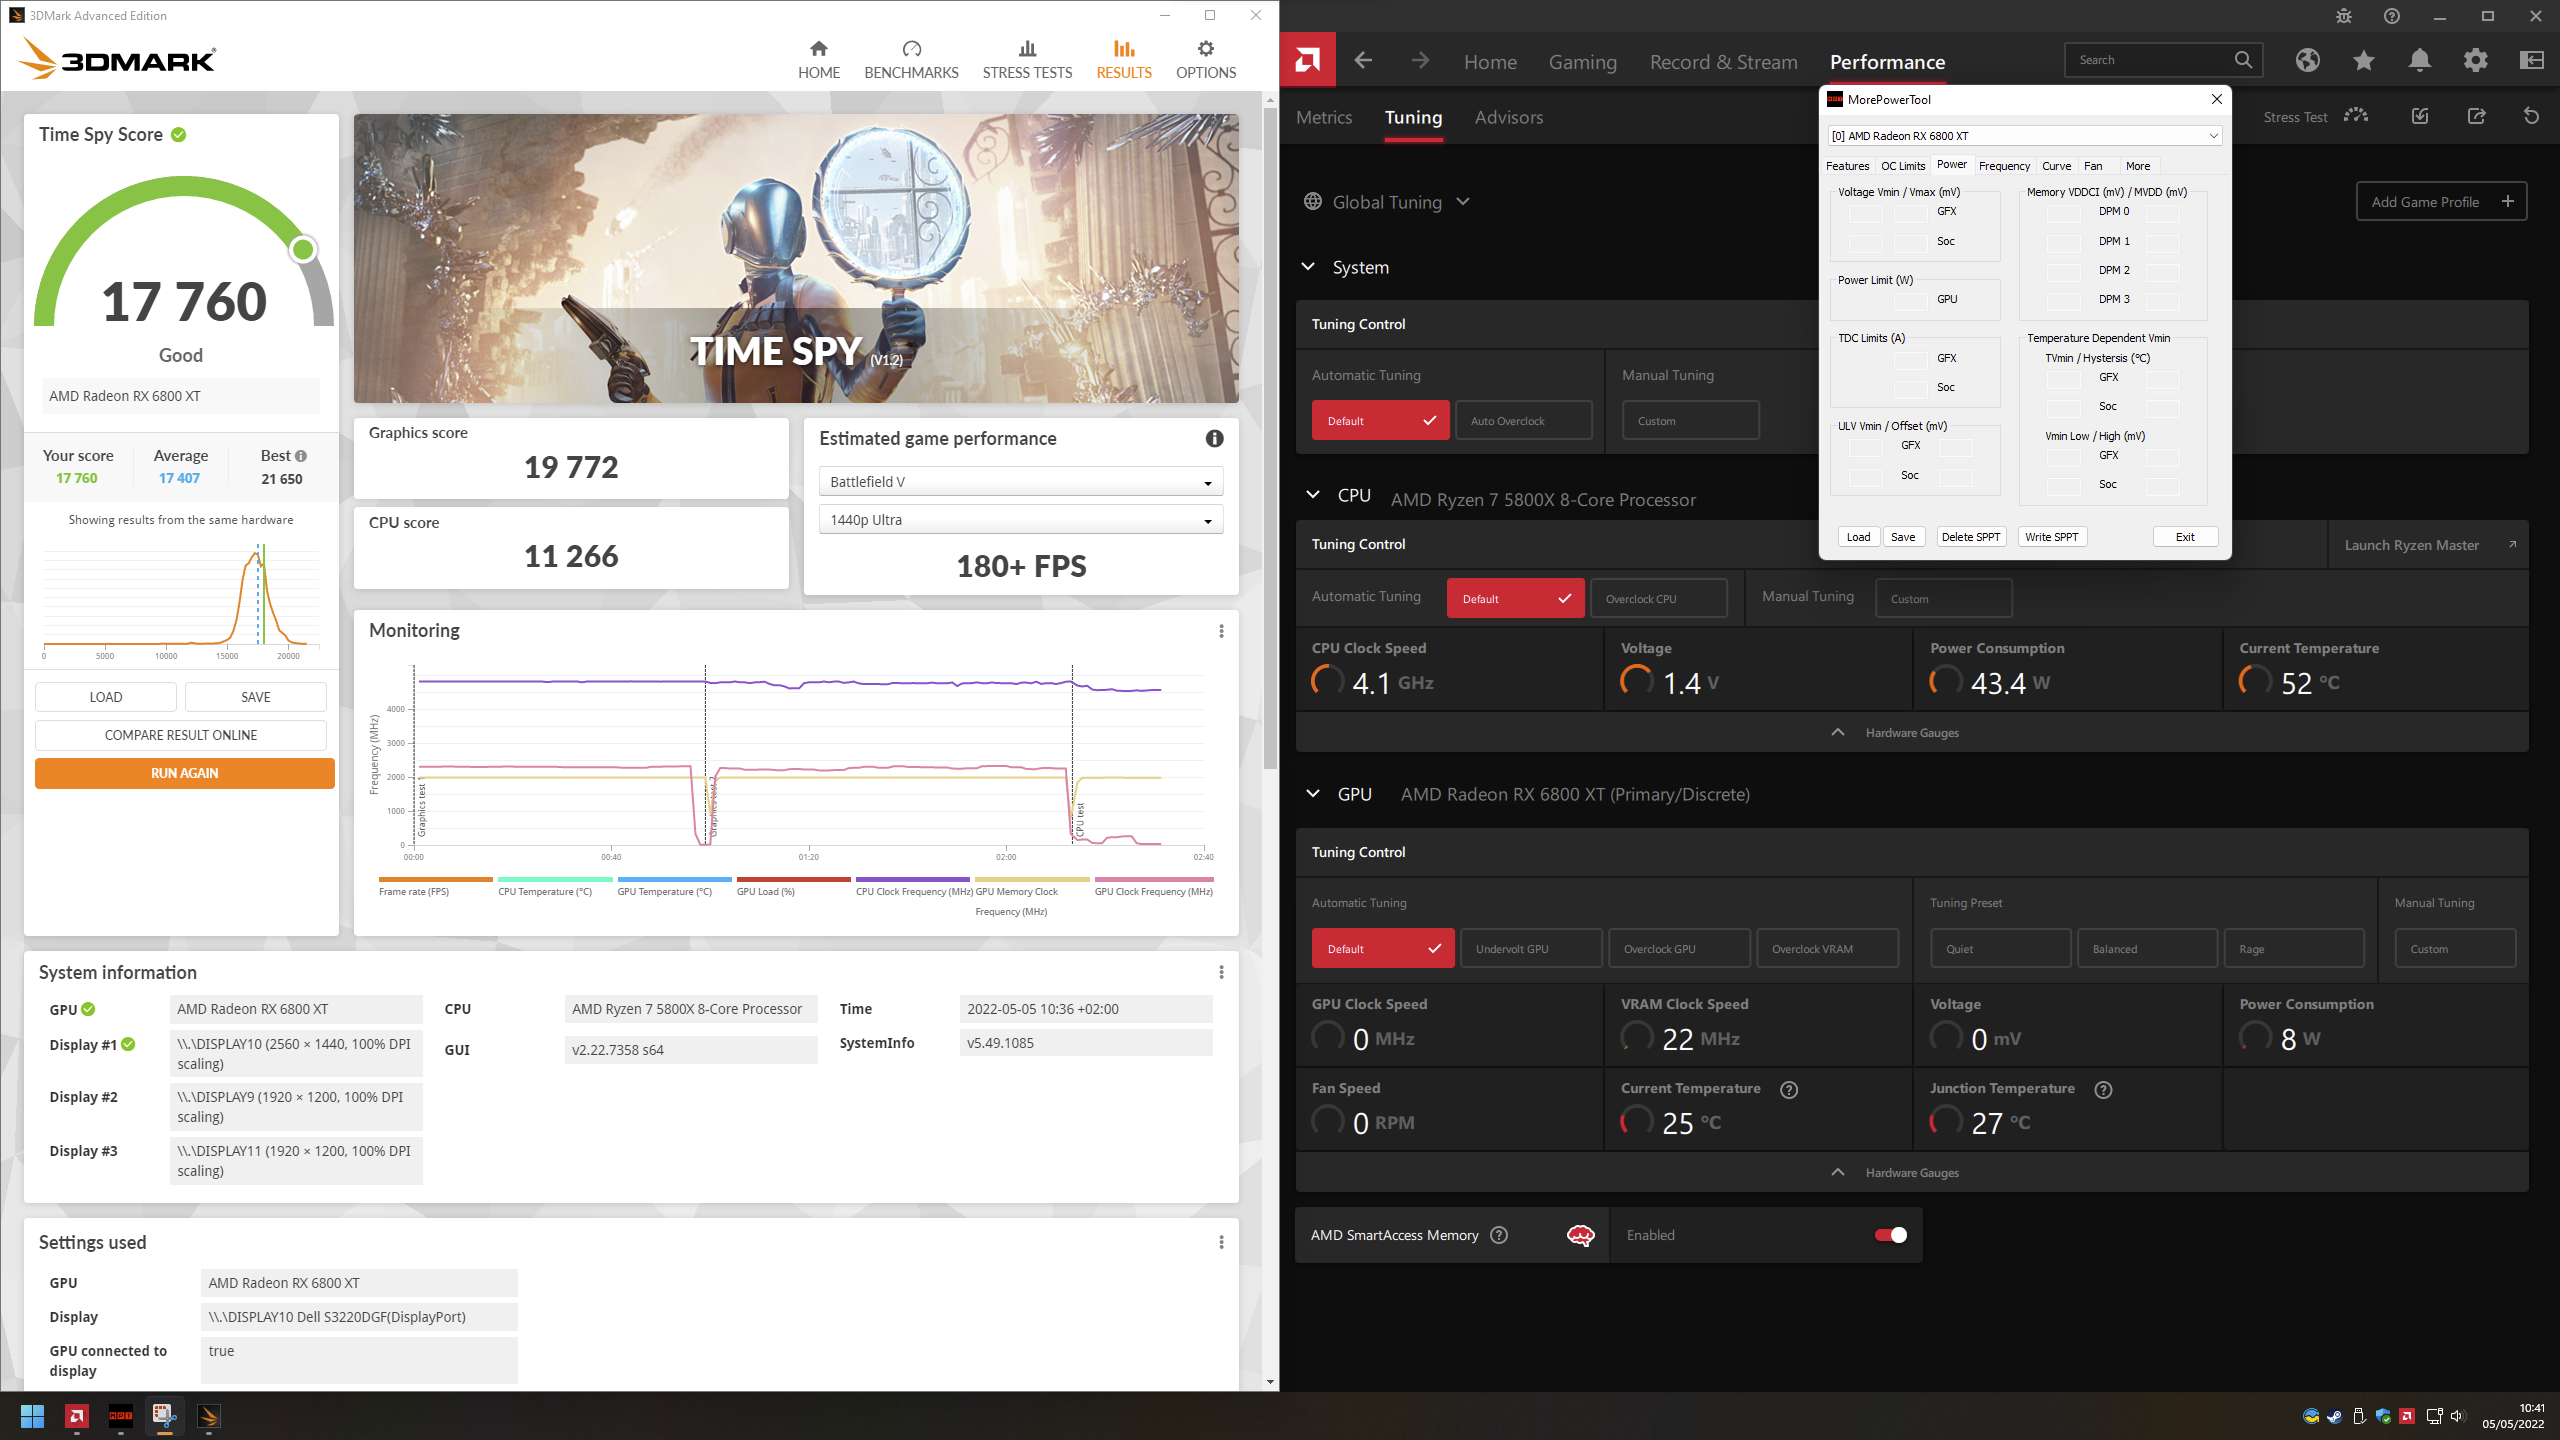
Task: Open the Metrics tab
Action: coord(1324,117)
